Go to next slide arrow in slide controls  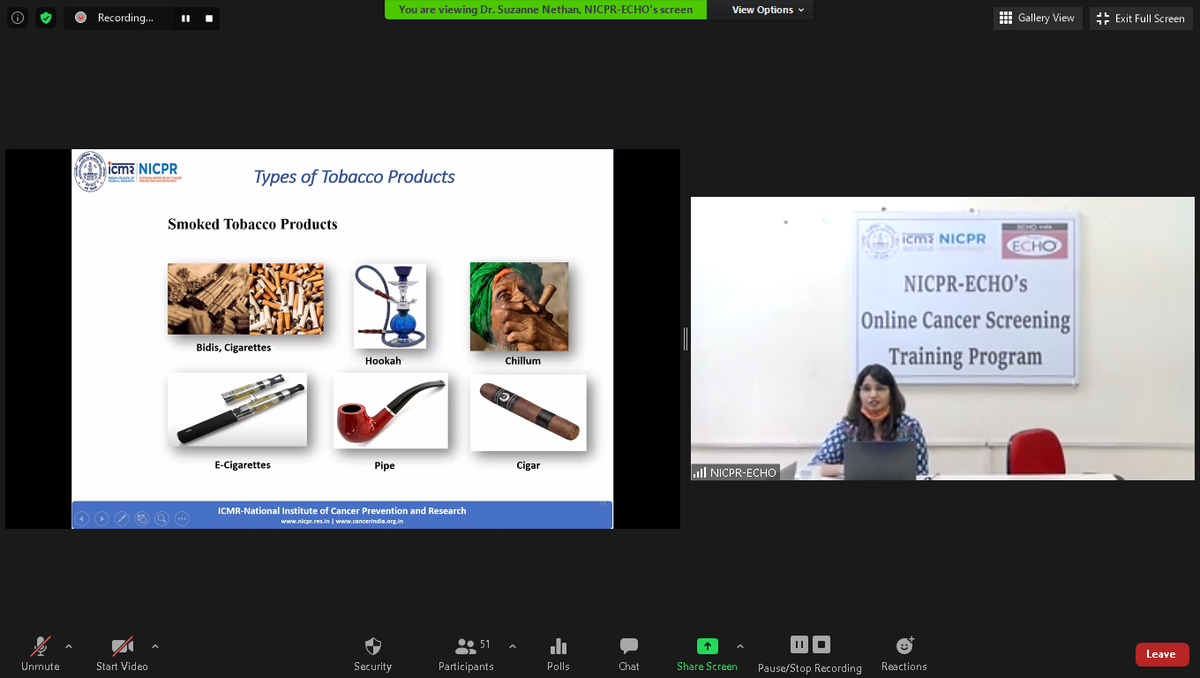click(x=102, y=518)
